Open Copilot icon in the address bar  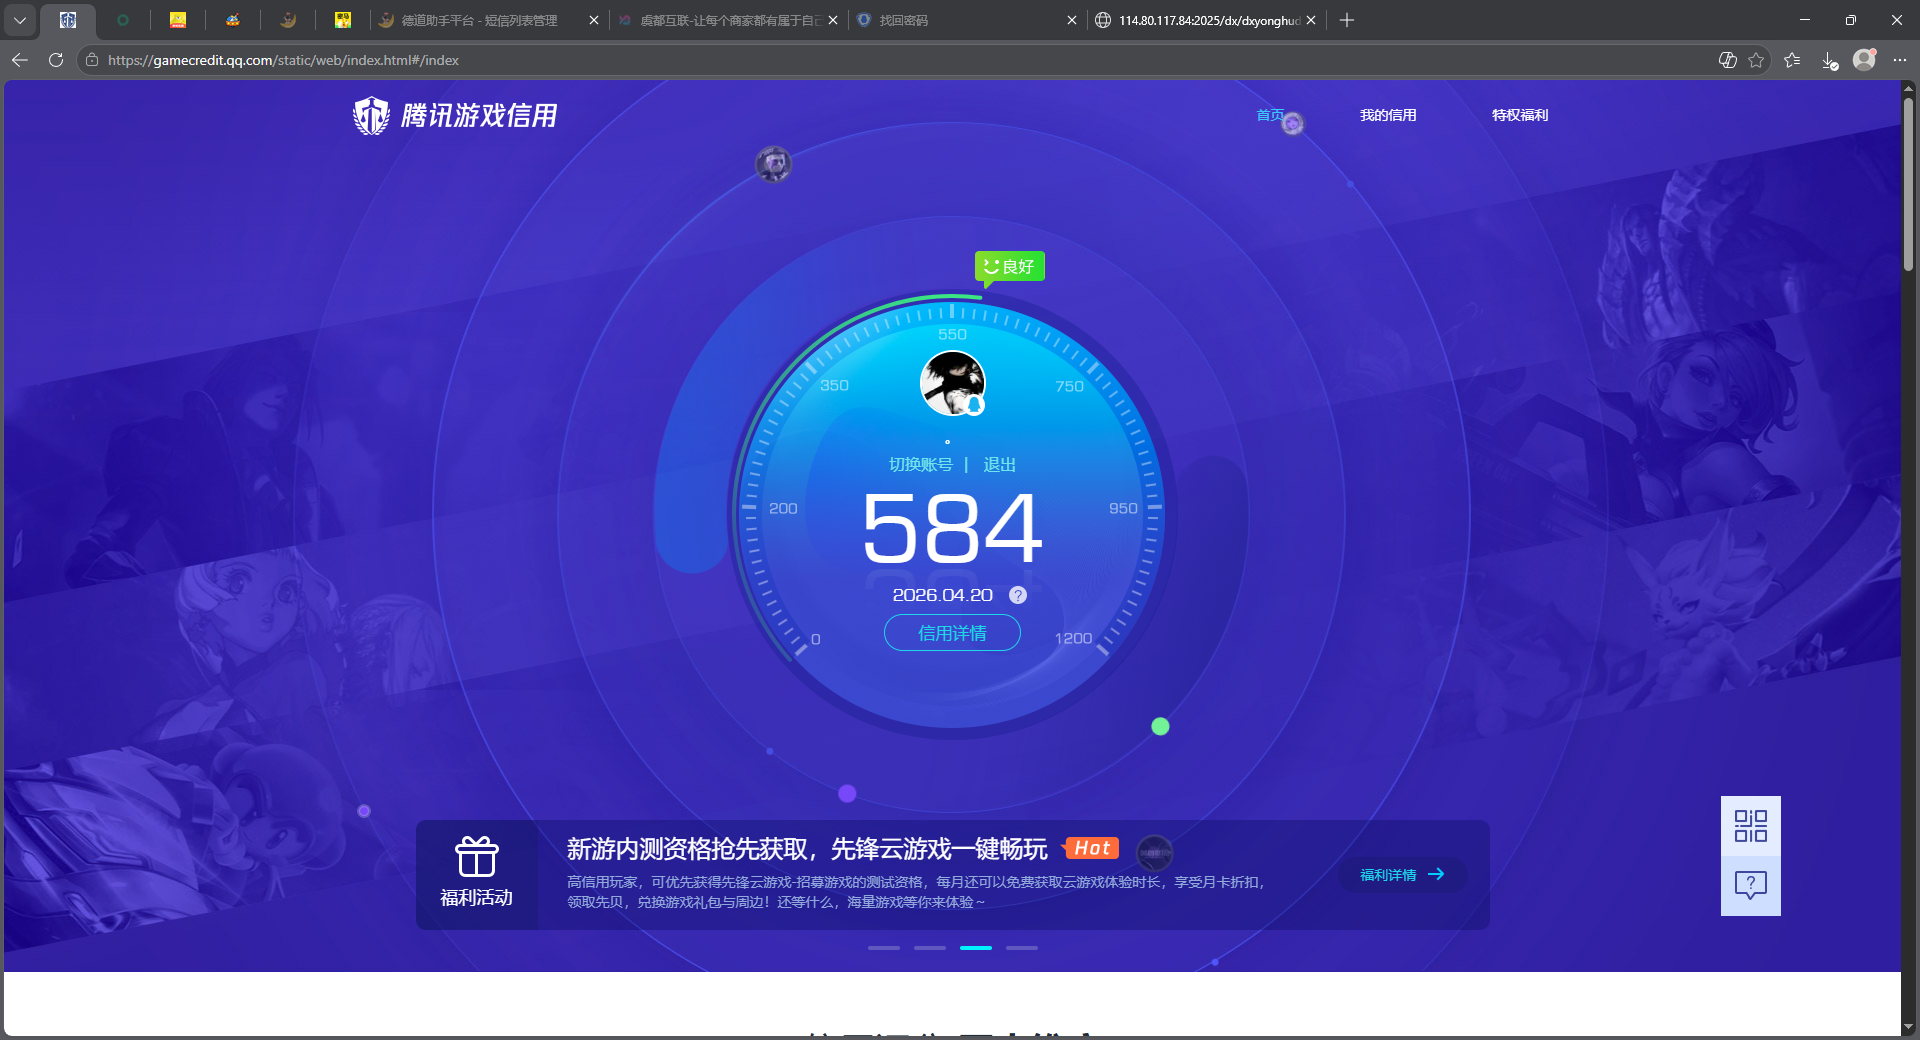click(1727, 60)
